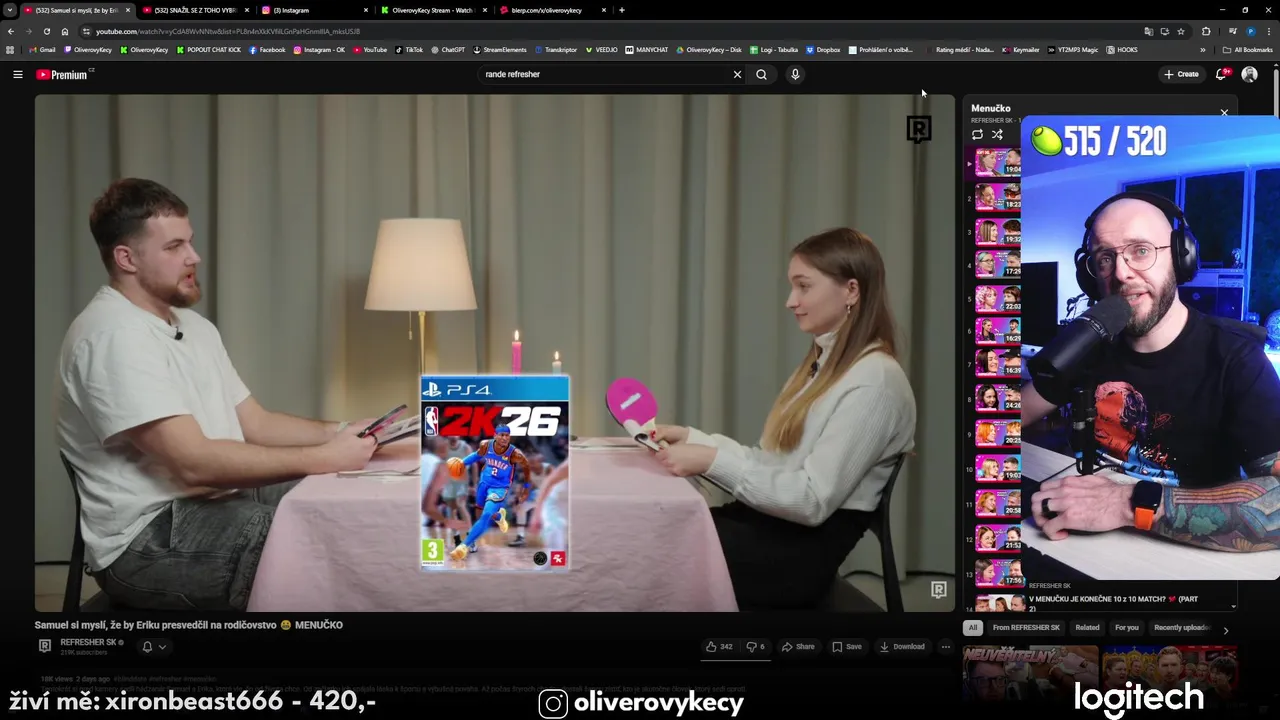This screenshot has height=720, width=1280.
Task: Open the ChatGPT bookmark
Action: click(448, 49)
